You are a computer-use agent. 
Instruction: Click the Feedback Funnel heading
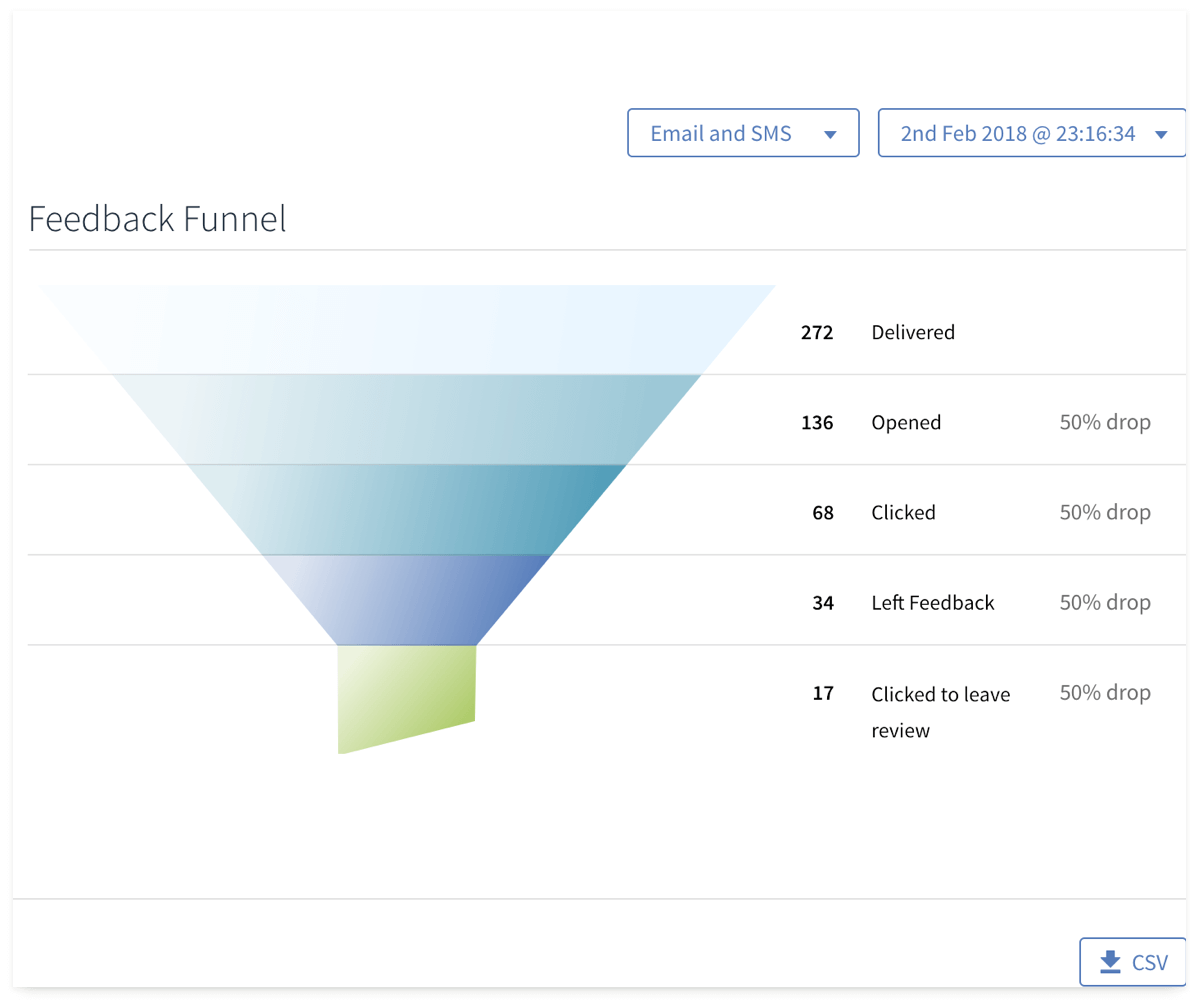(x=158, y=218)
